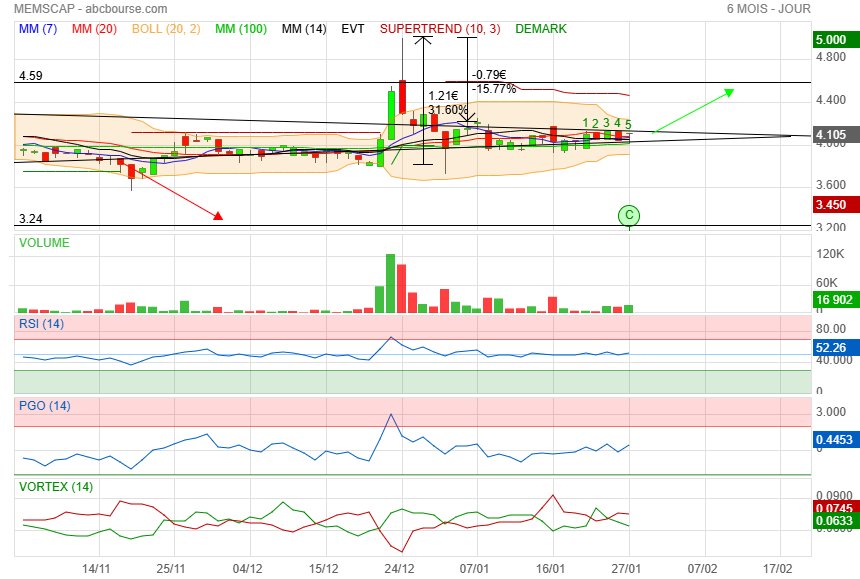
Task: Click the -15.77% measurement annotation
Action: click(494, 89)
